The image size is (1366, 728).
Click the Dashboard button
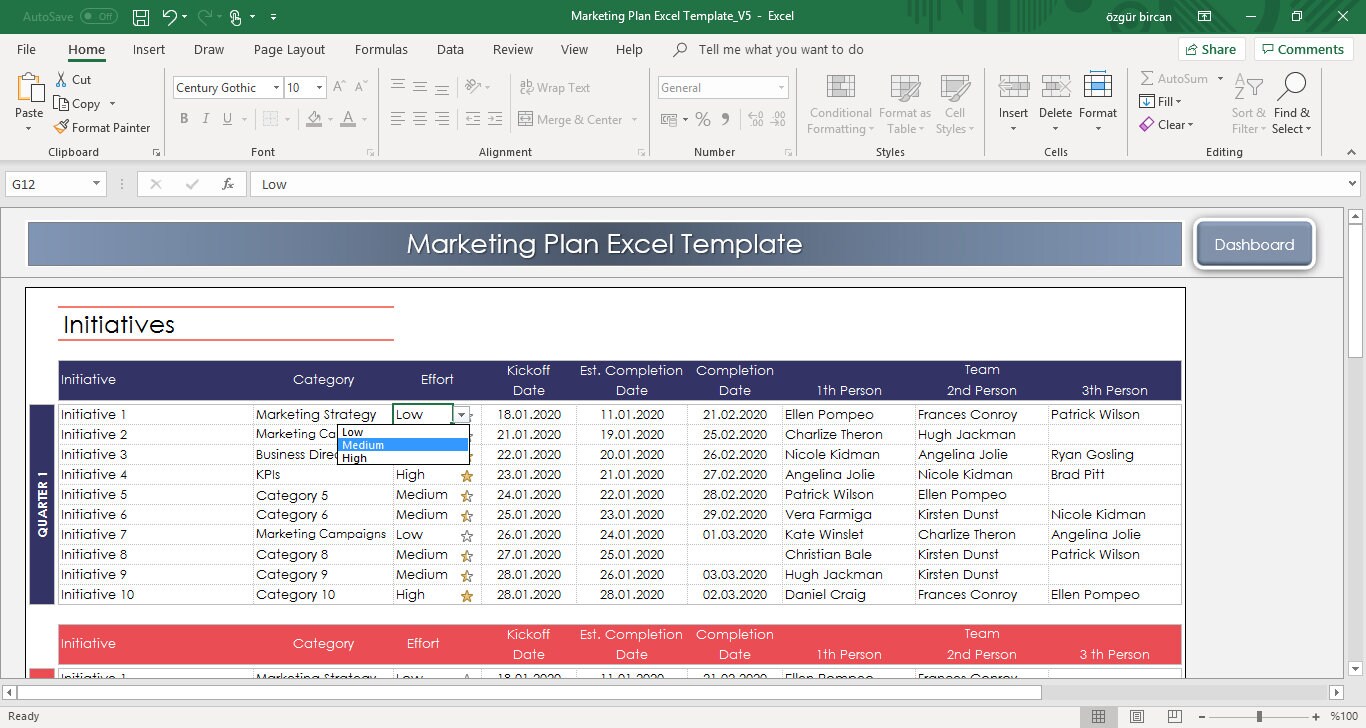click(1254, 243)
